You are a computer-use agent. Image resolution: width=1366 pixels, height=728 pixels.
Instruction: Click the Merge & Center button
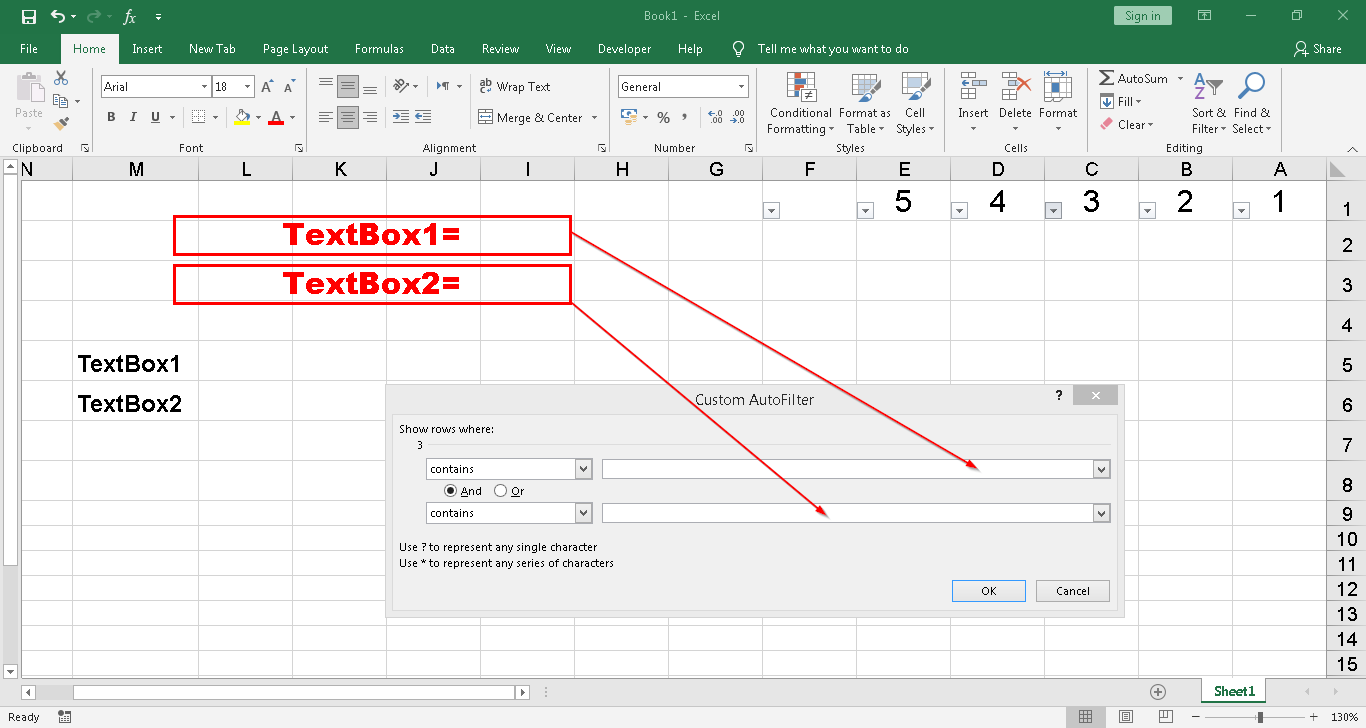pyautogui.click(x=531, y=118)
